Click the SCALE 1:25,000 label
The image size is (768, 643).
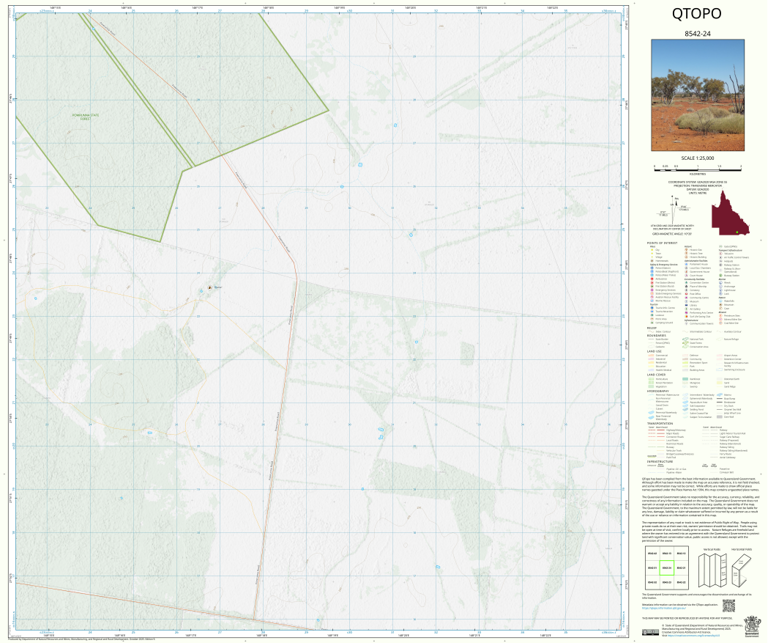click(x=697, y=158)
